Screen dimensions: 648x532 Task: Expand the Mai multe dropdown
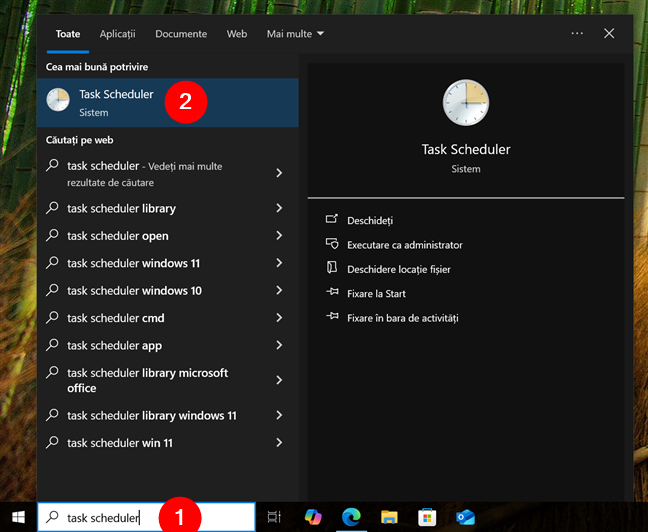coord(295,34)
